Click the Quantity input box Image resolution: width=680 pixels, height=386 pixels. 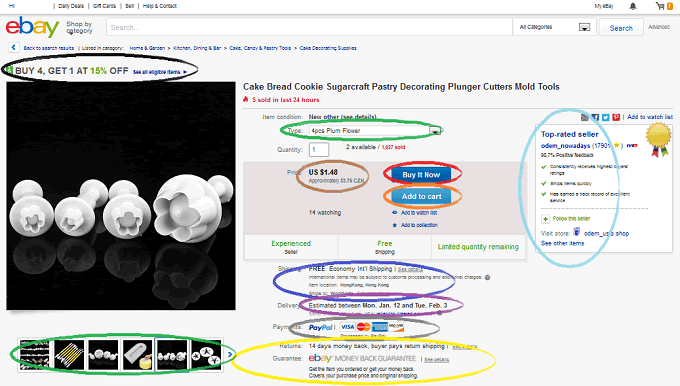coord(319,150)
